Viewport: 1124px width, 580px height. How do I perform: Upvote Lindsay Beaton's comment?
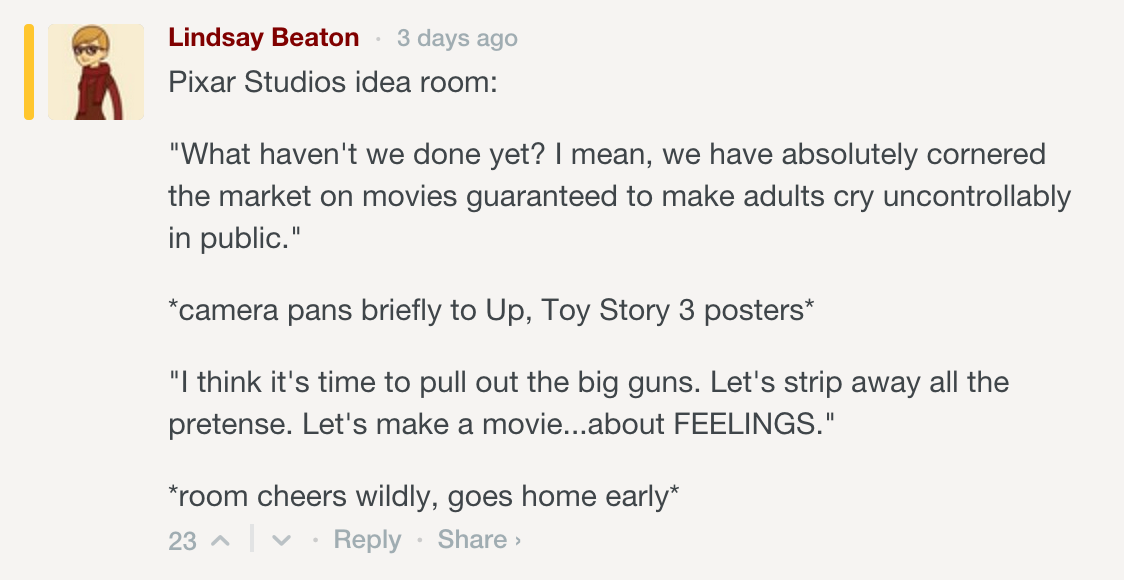coord(221,540)
